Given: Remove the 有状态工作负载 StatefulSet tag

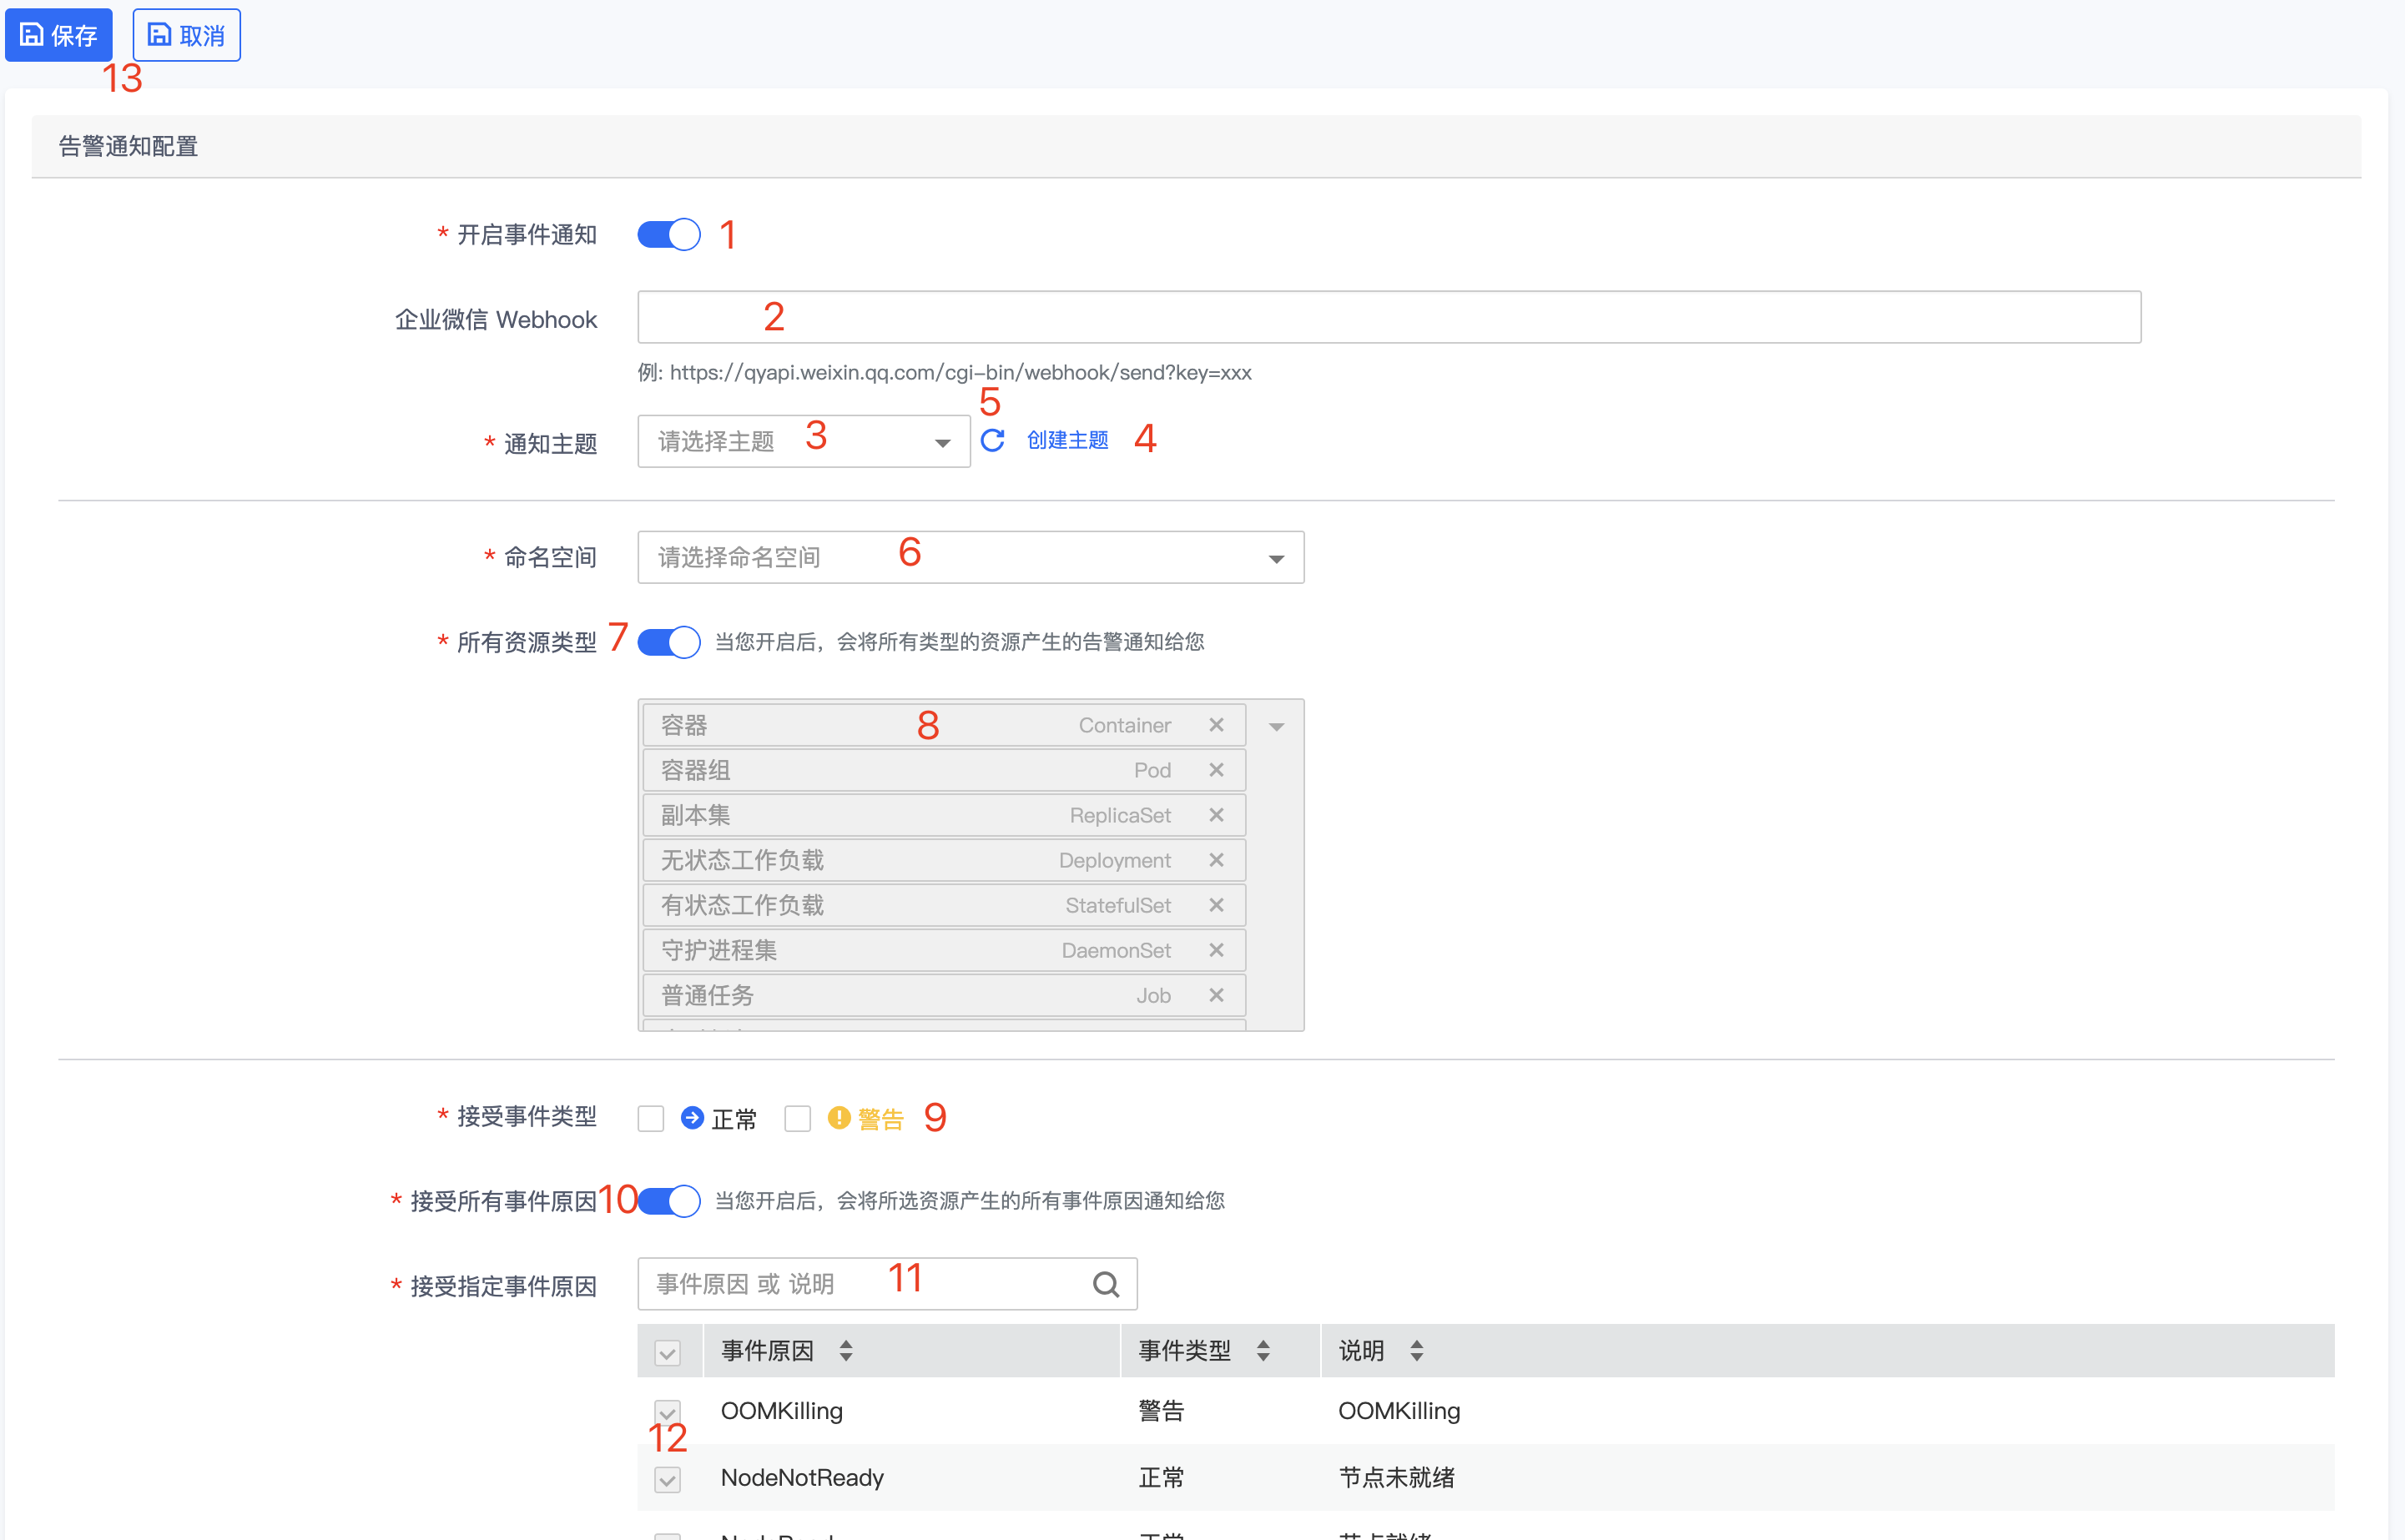Looking at the screenshot, I should tap(1216, 905).
